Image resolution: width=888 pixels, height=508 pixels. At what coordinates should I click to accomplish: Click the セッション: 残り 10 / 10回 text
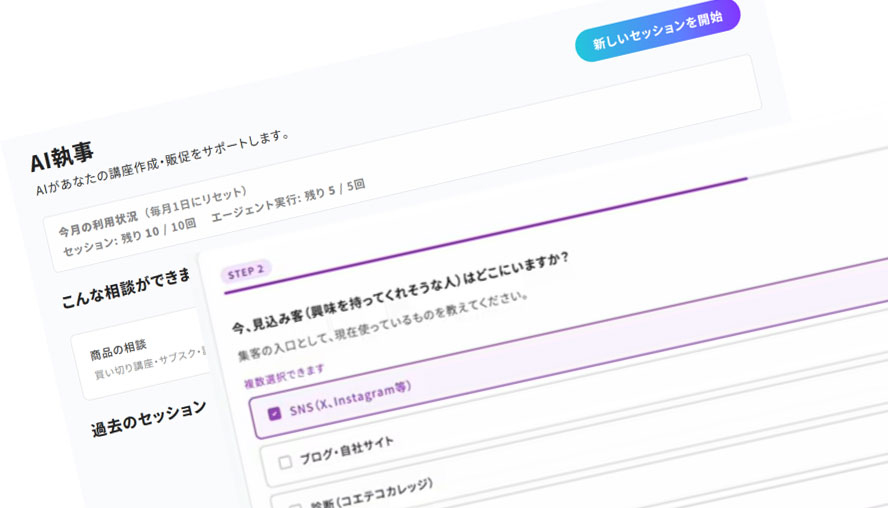tap(129, 237)
